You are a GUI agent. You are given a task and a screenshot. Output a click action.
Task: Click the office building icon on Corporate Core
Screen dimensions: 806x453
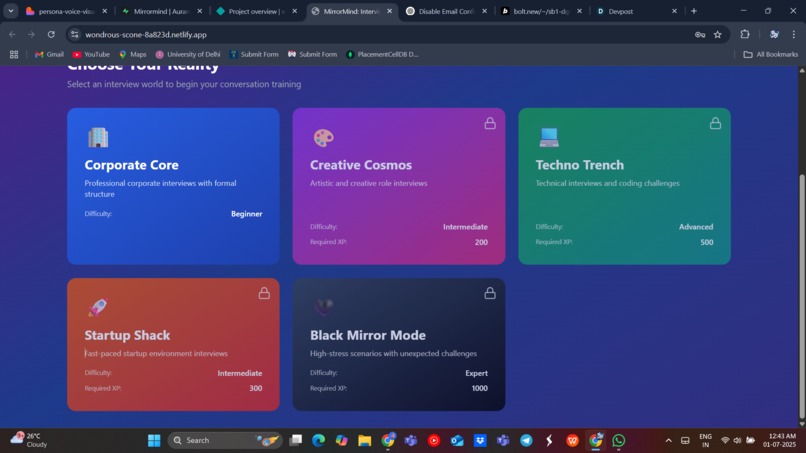pyautogui.click(x=98, y=137)
